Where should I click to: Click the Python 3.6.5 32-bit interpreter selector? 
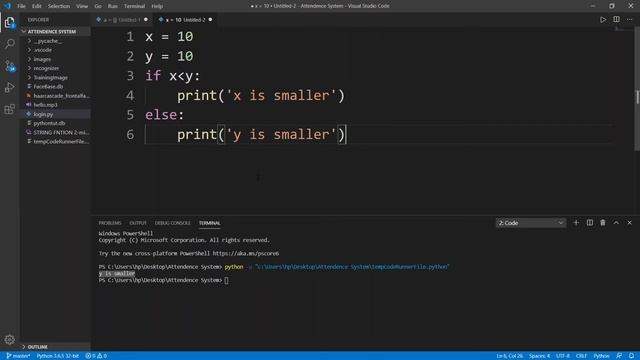[58, 356]
